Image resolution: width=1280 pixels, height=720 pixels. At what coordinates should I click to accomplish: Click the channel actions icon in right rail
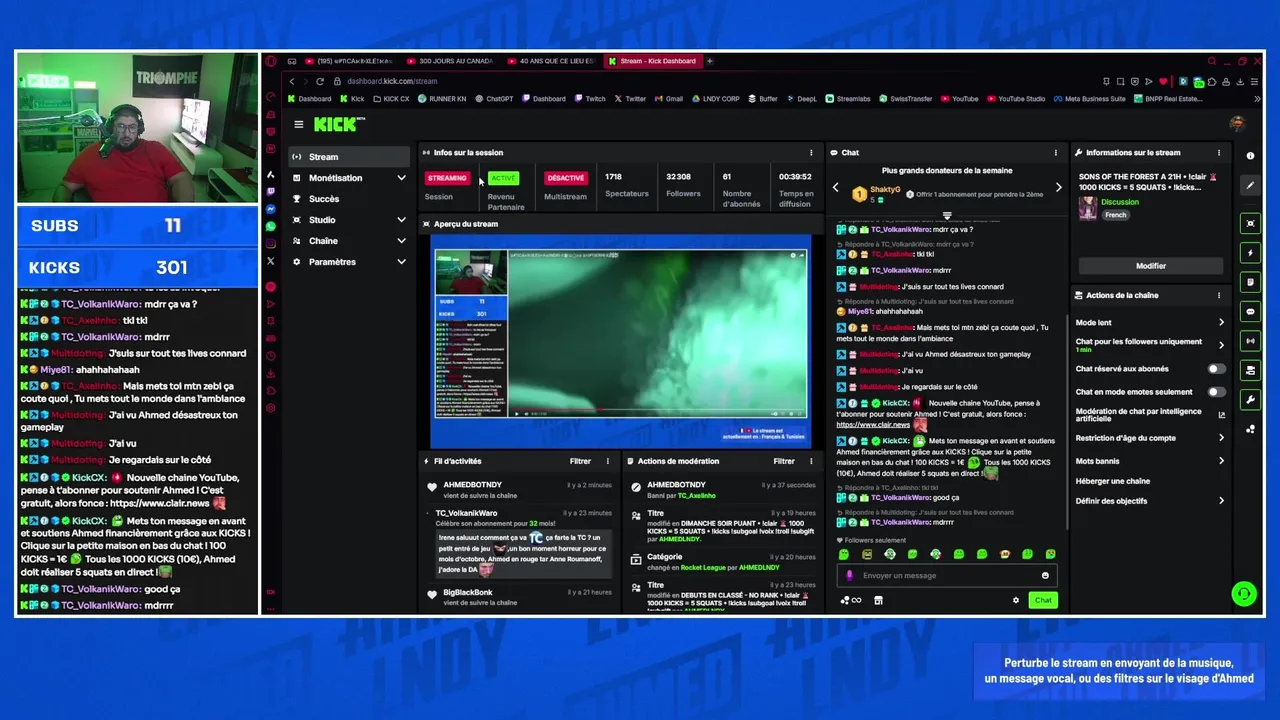tap(1250, 371)
